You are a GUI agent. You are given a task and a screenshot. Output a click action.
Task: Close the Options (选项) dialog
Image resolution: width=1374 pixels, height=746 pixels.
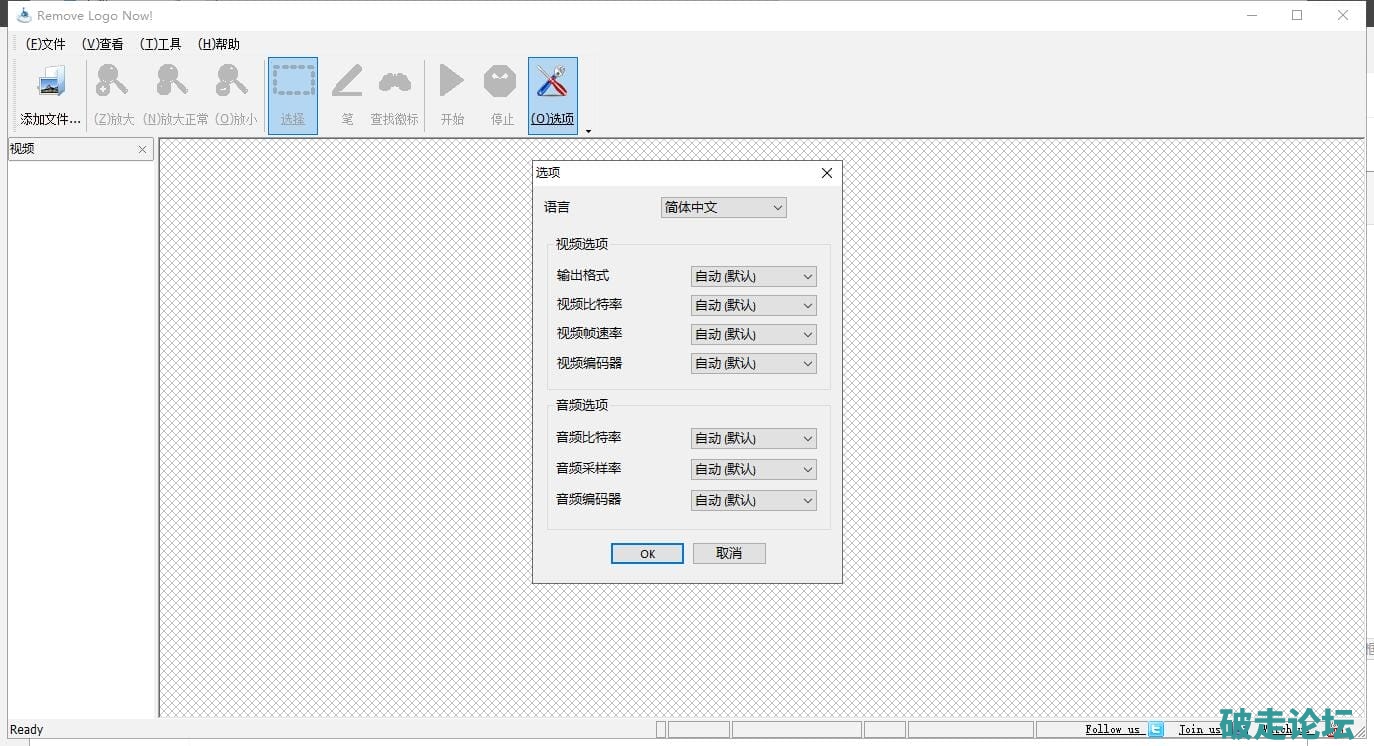(x=826, y=173)
